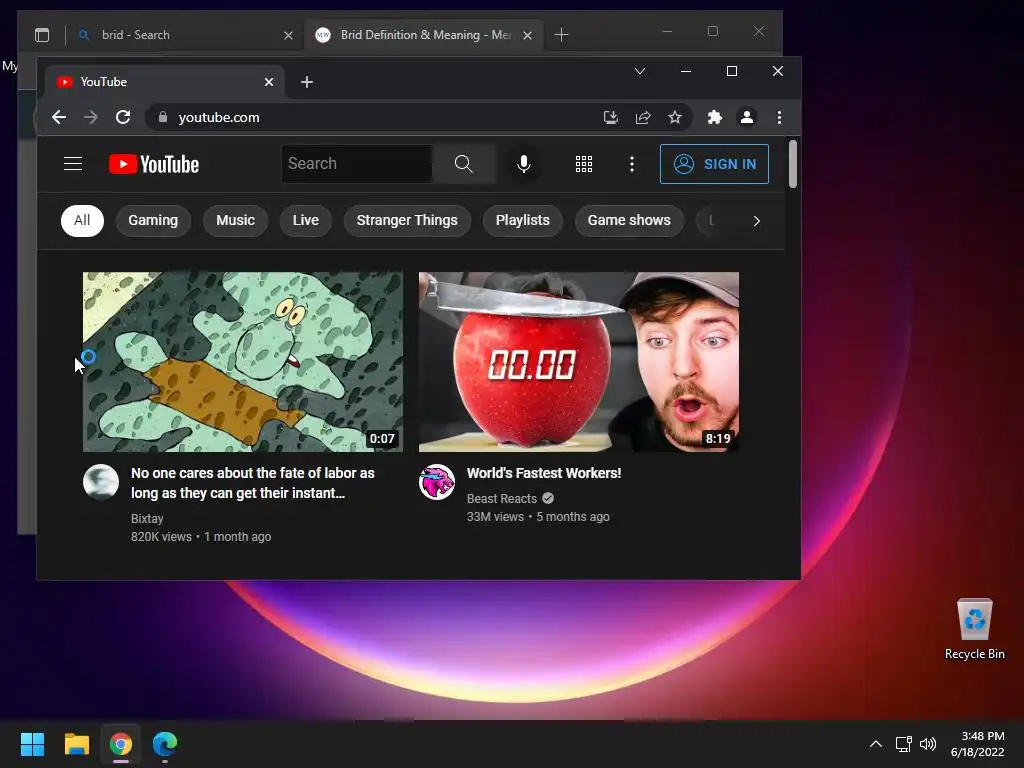Image resolution: width=1024 pixels, height=768 pixels.
Task: Open Edge tab actions menu icon
Action: [x=42, y=35]
